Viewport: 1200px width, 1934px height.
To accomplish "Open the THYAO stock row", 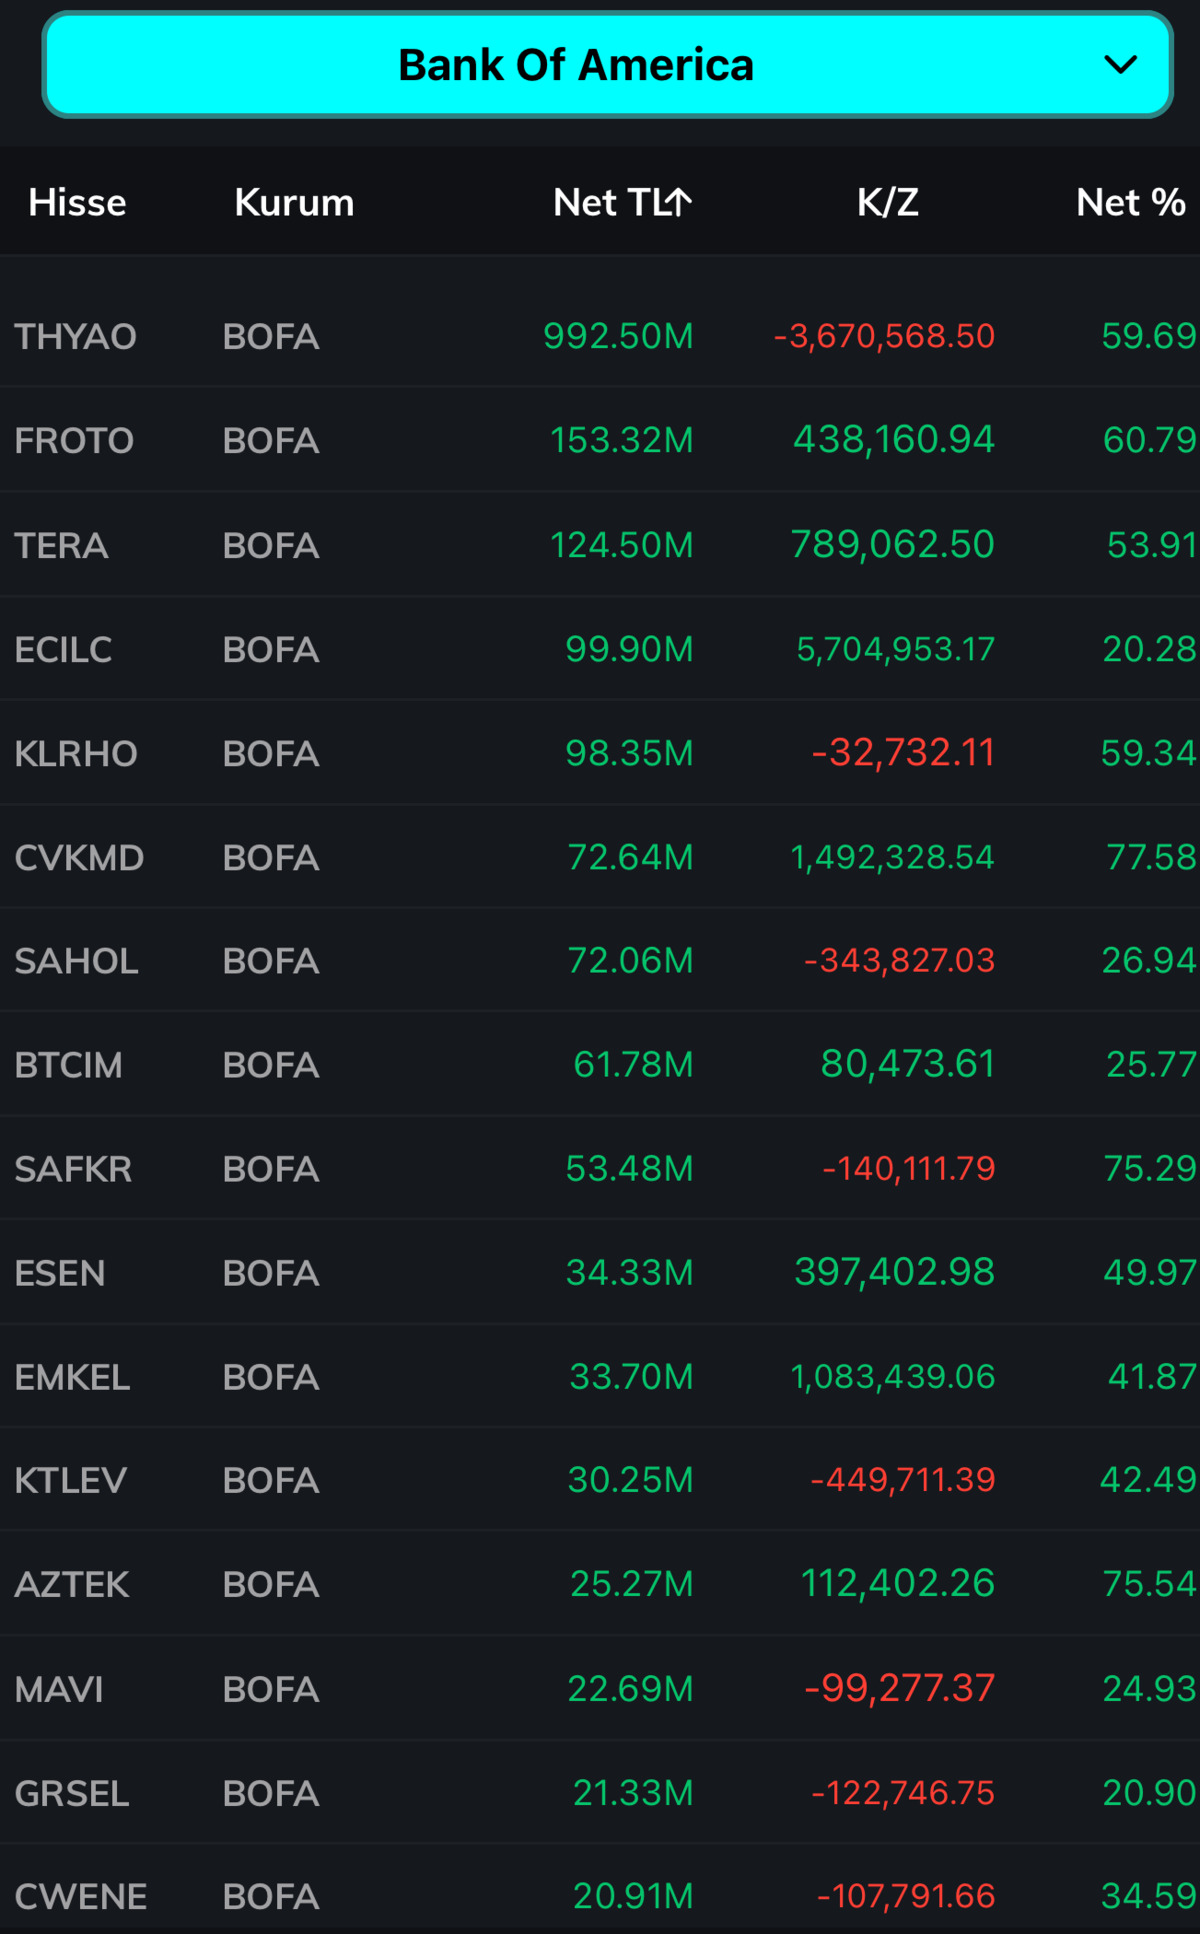I will (600, 336).
